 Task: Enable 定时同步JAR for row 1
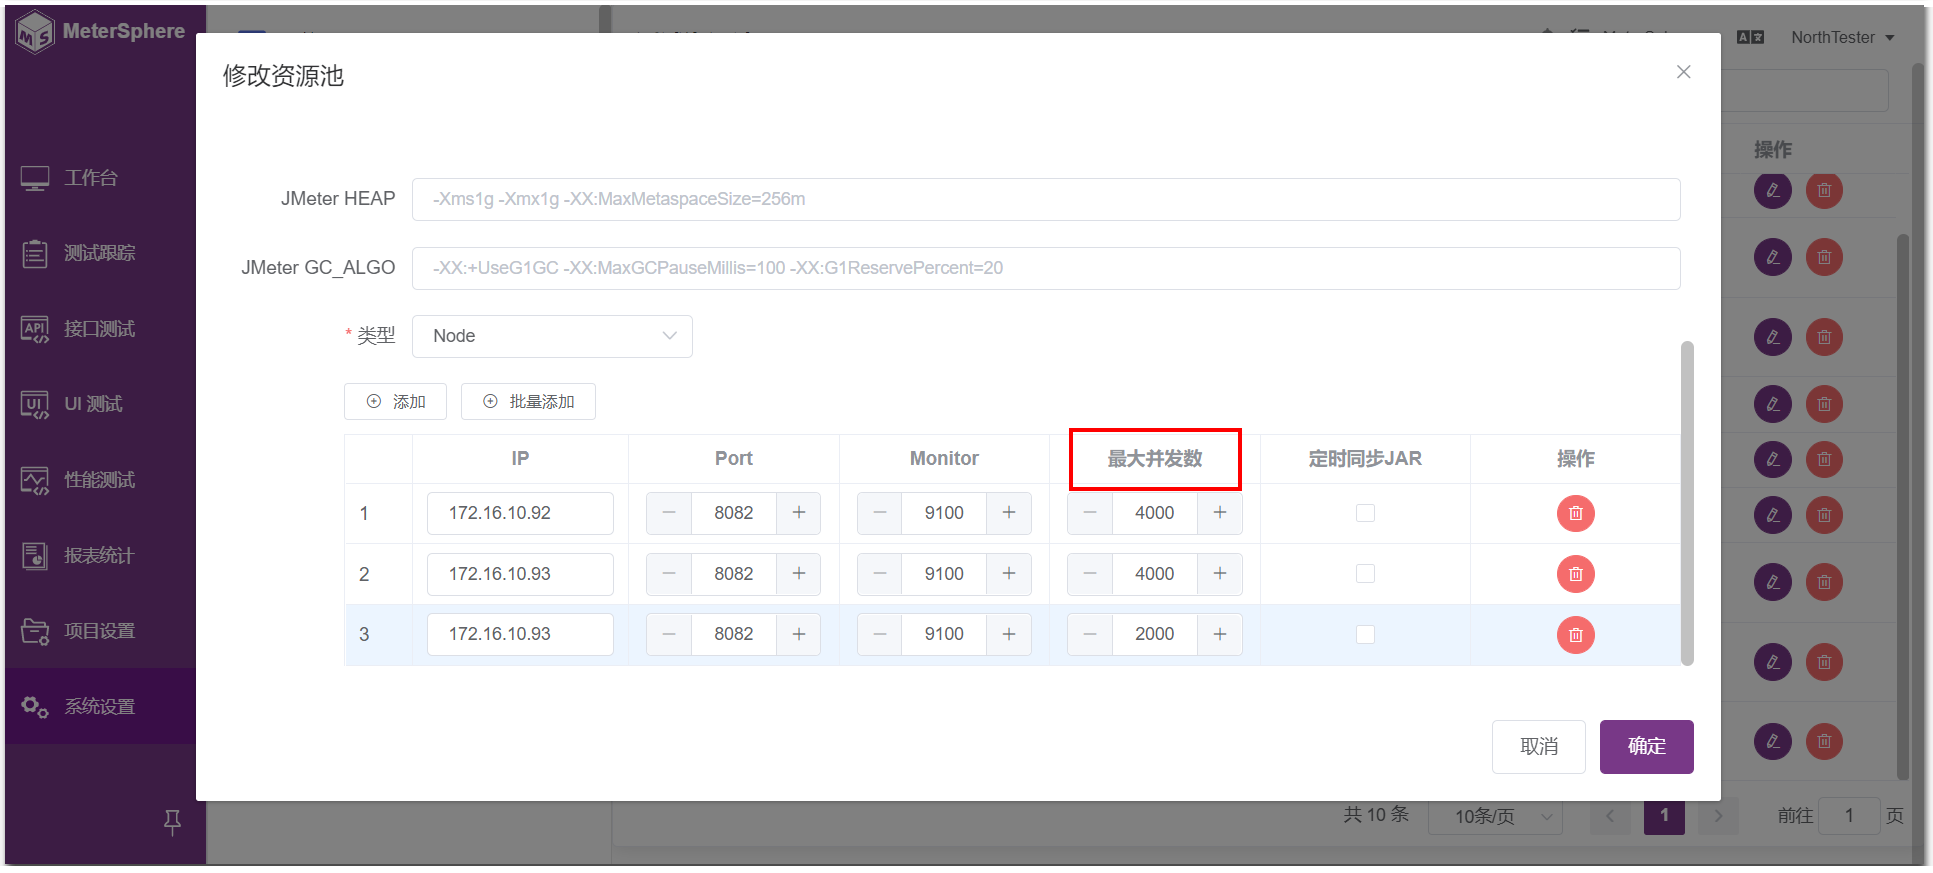[1365, 513]
